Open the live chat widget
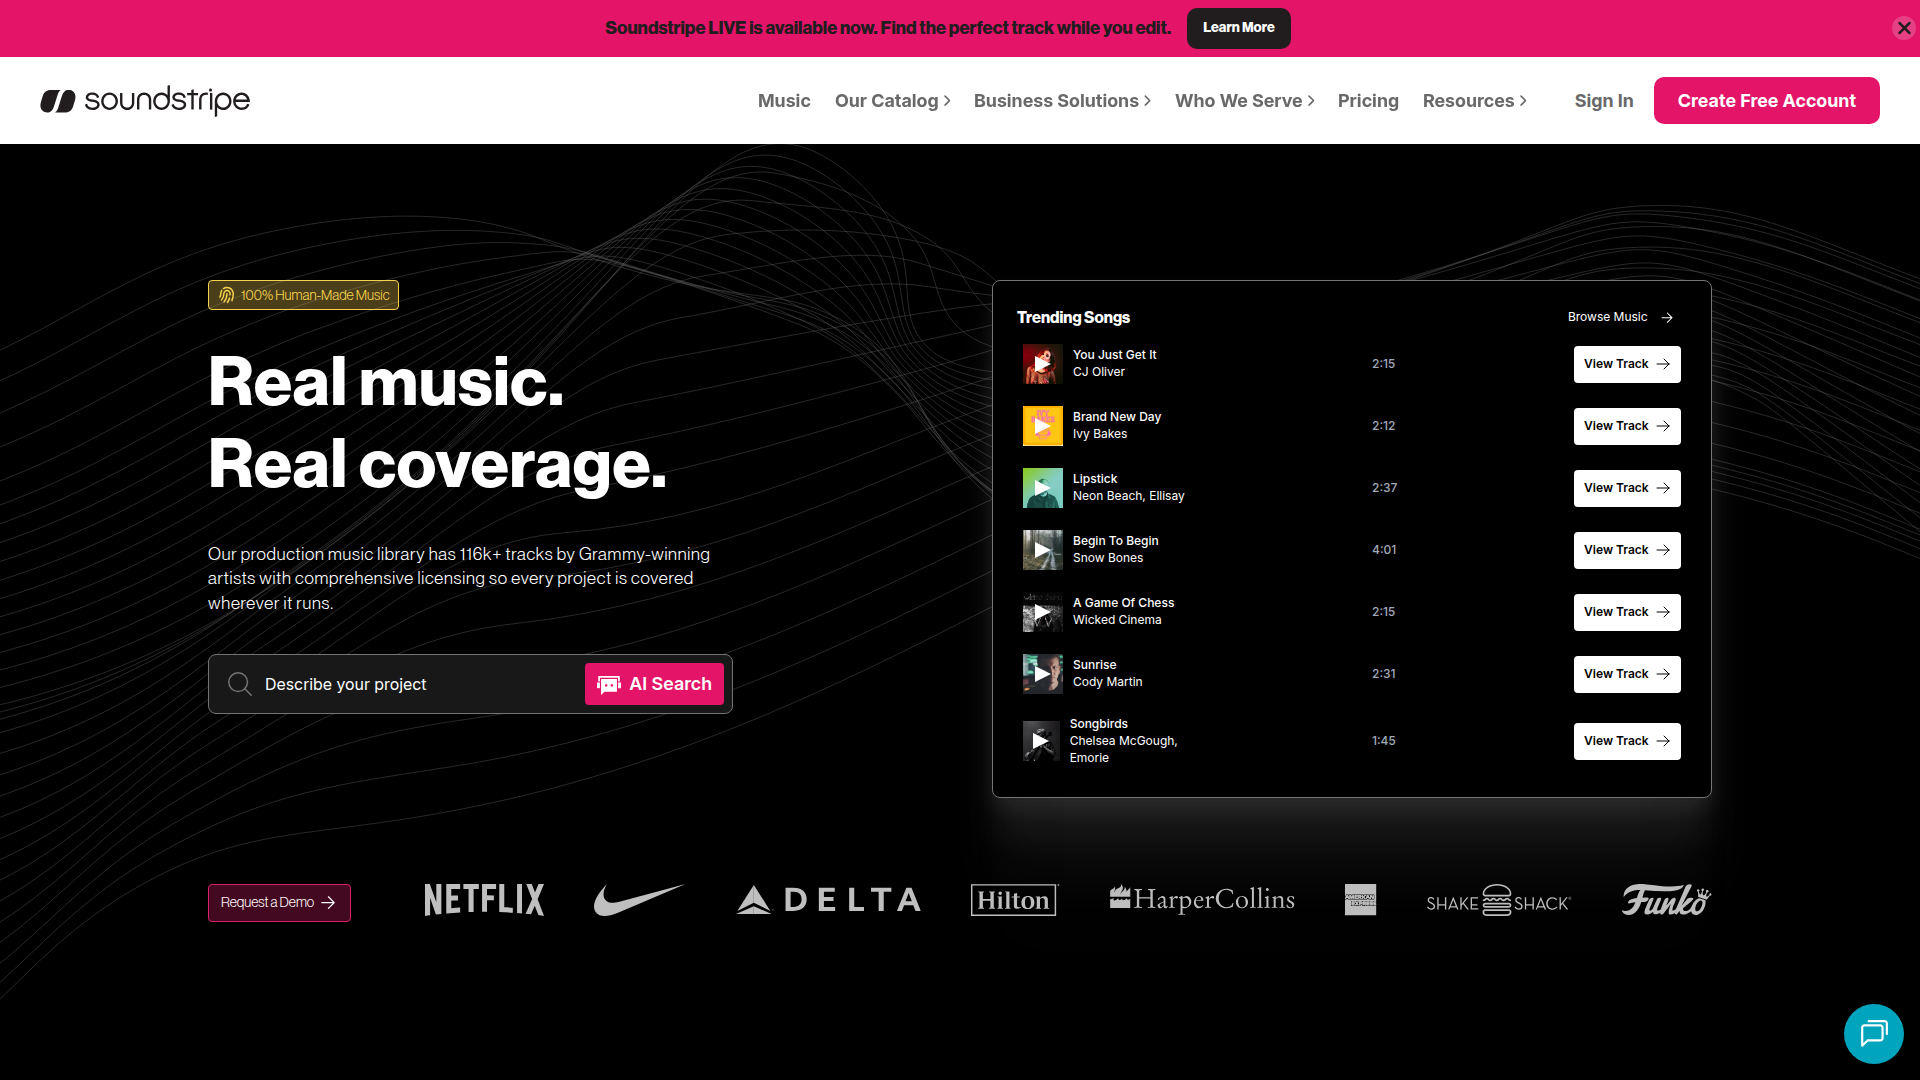 point(1873,1033)
